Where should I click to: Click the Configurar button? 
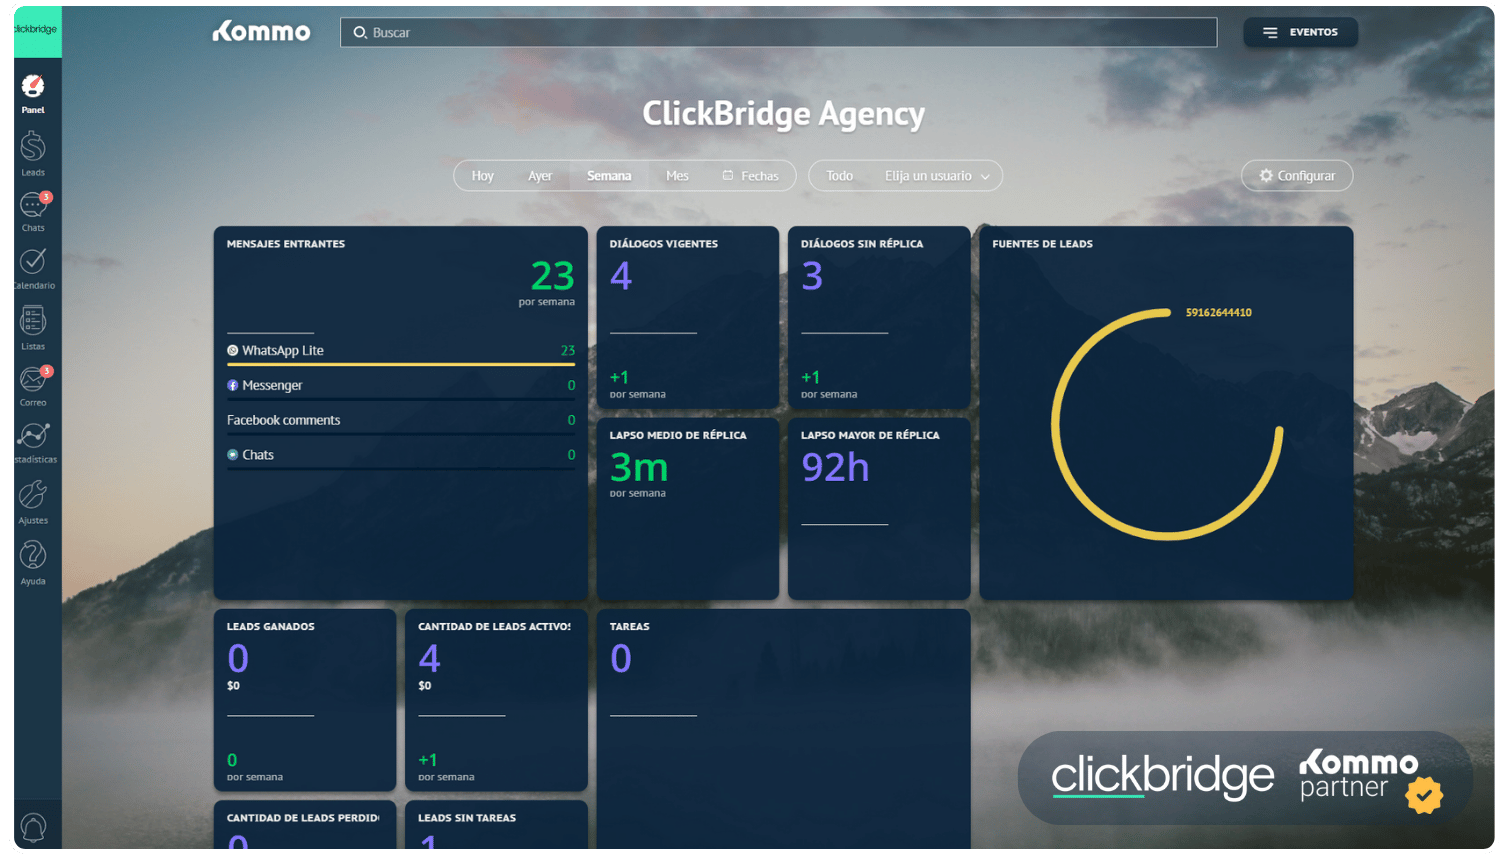point(1297,176)
